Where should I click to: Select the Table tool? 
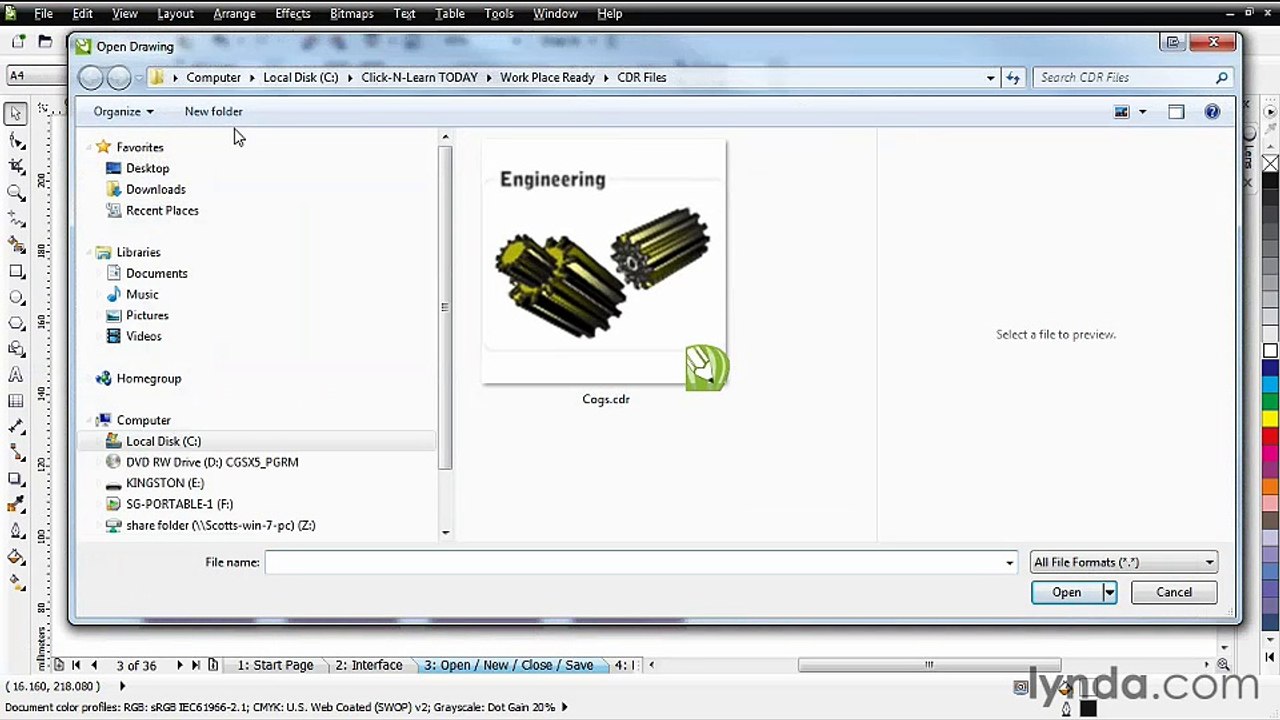tap(16, 401)
